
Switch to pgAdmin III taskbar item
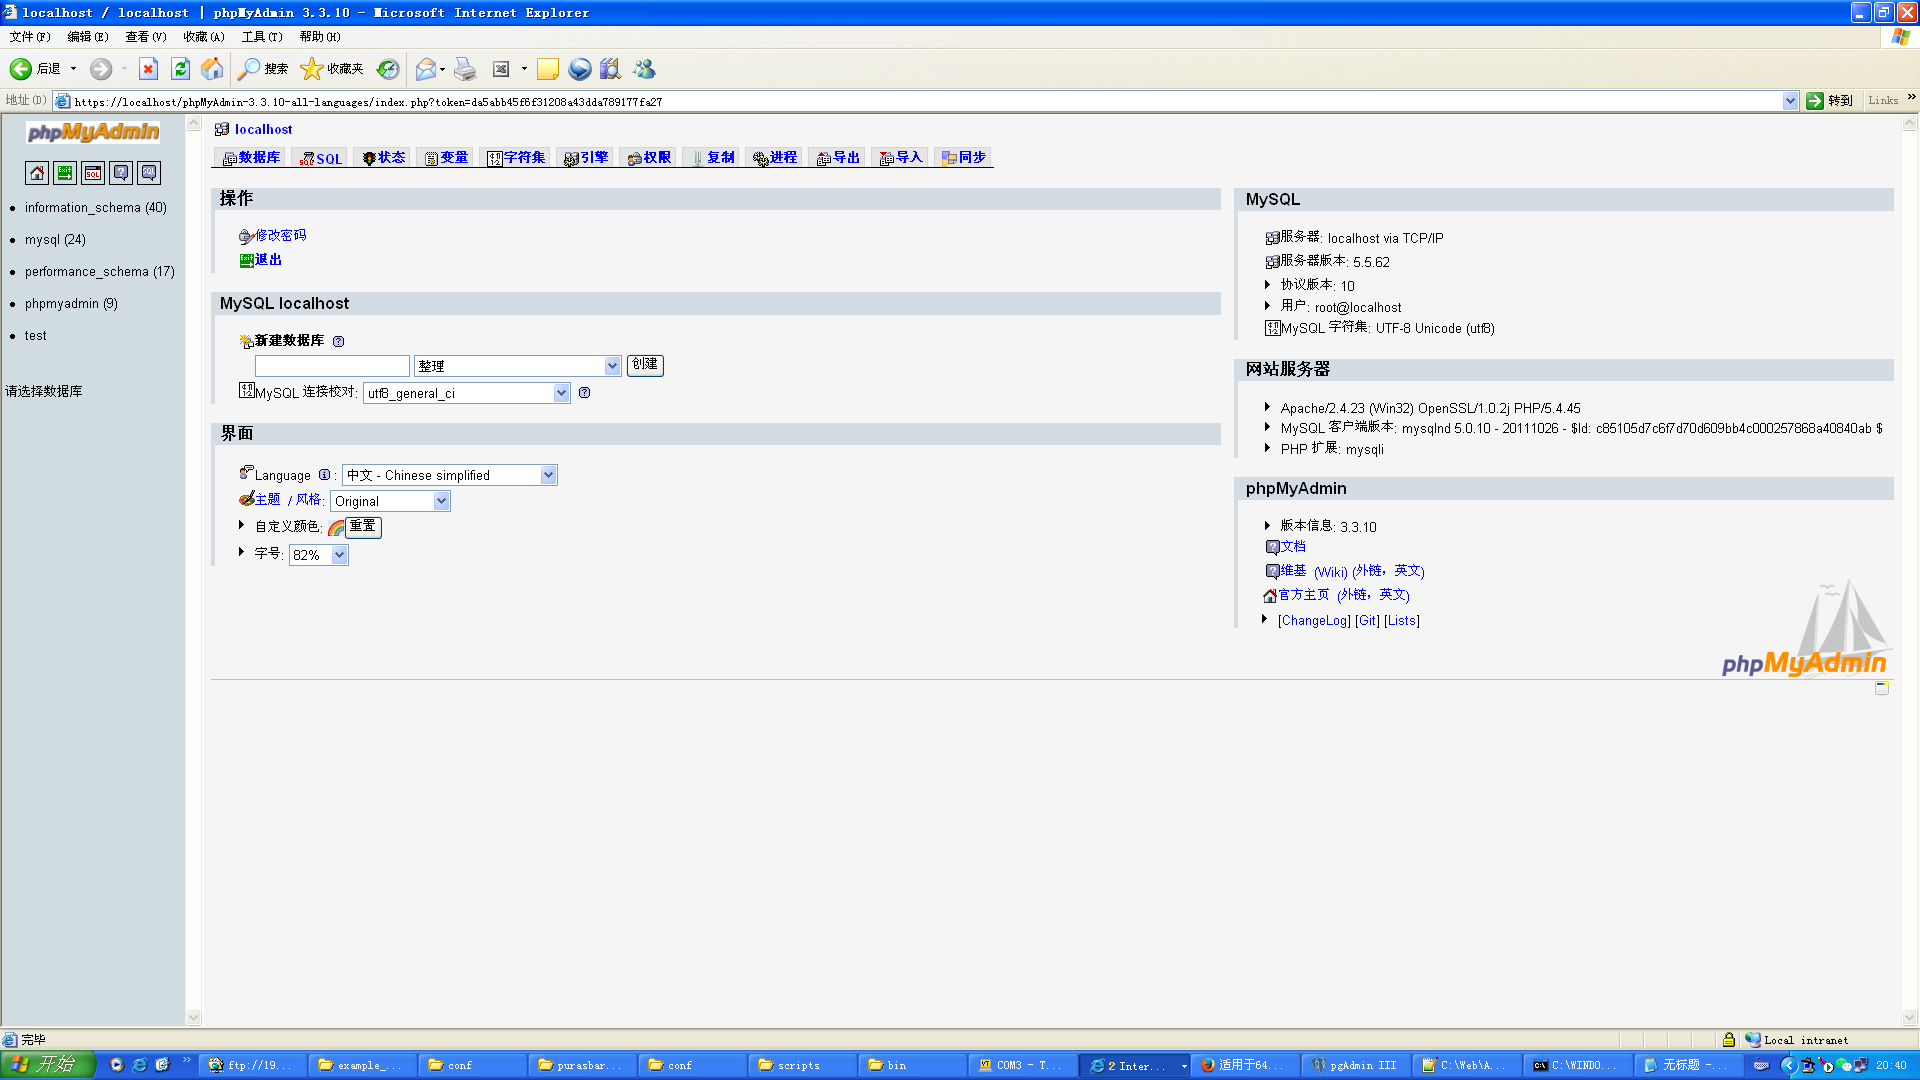pyautogui.click(x=1356, y=1066)
